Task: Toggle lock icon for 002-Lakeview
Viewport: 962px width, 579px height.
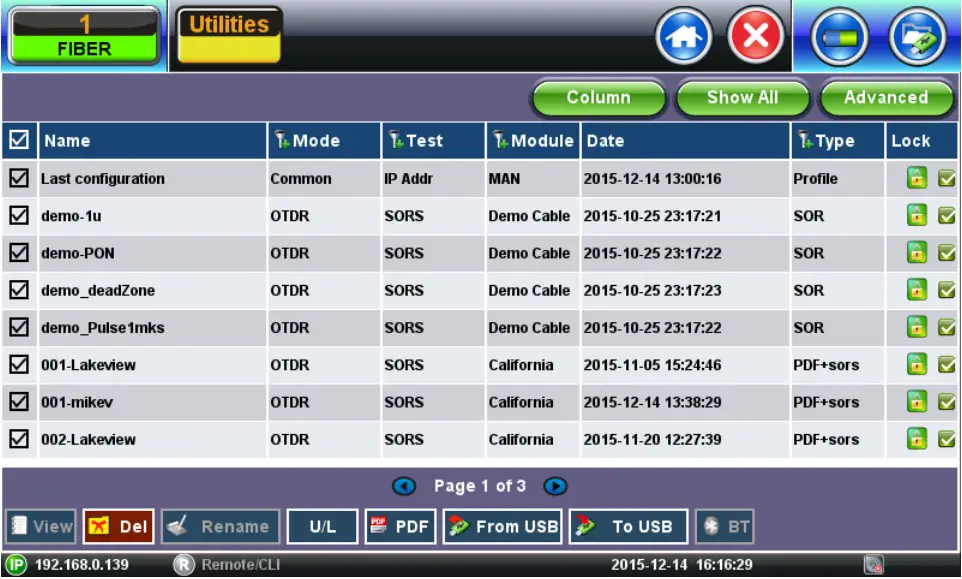Action: (917, 439)
